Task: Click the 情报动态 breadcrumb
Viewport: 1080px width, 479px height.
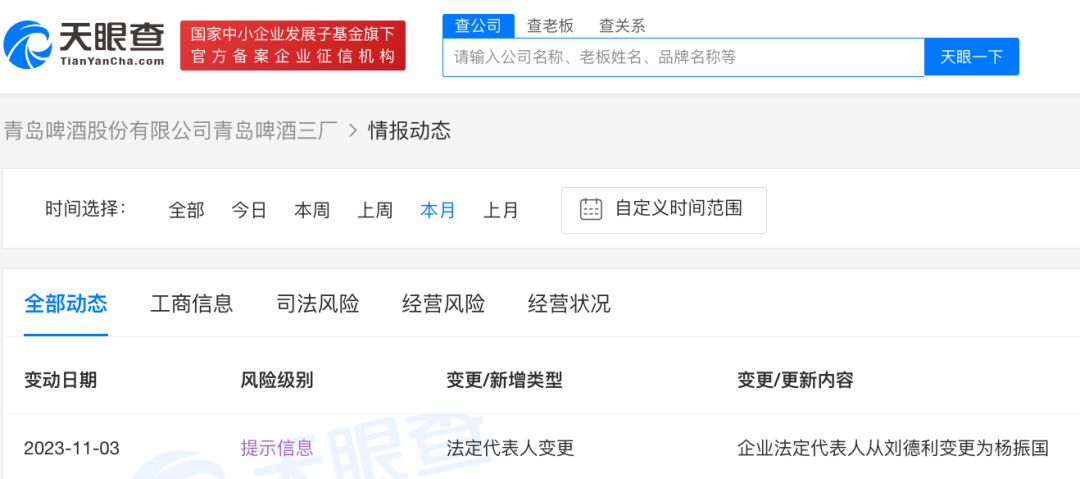Action: tap(409, 131)
